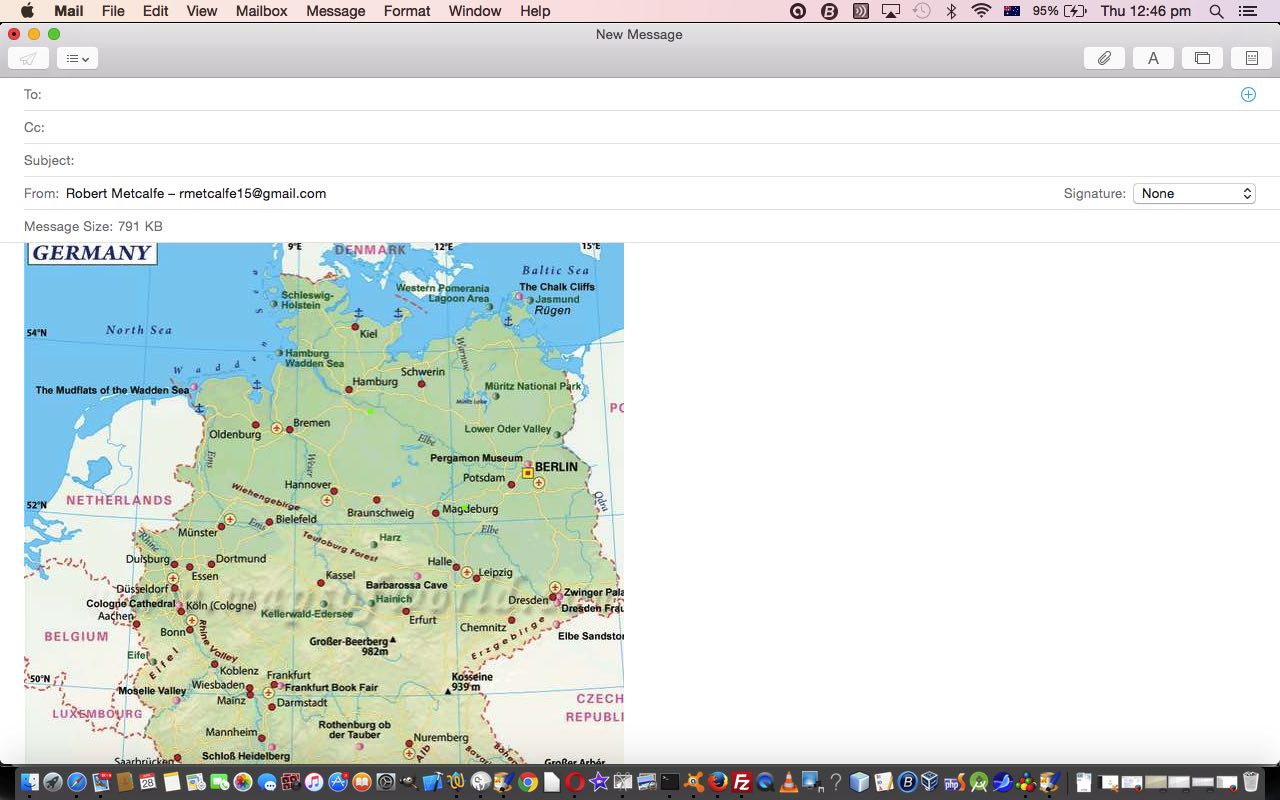The image size is (1280, 800).
Task: Open Xcode from the Dock
Action: tap(433, 782)
